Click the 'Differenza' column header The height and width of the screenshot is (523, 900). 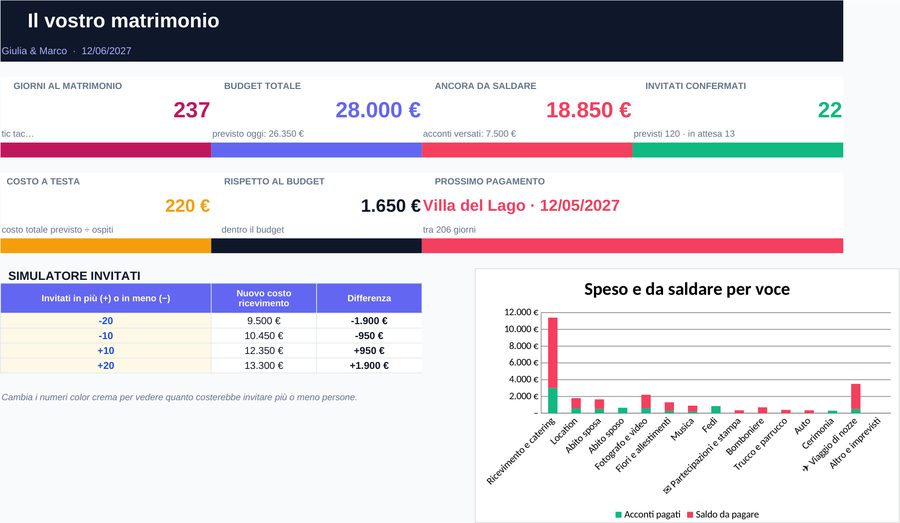click(x=369, y=298)
